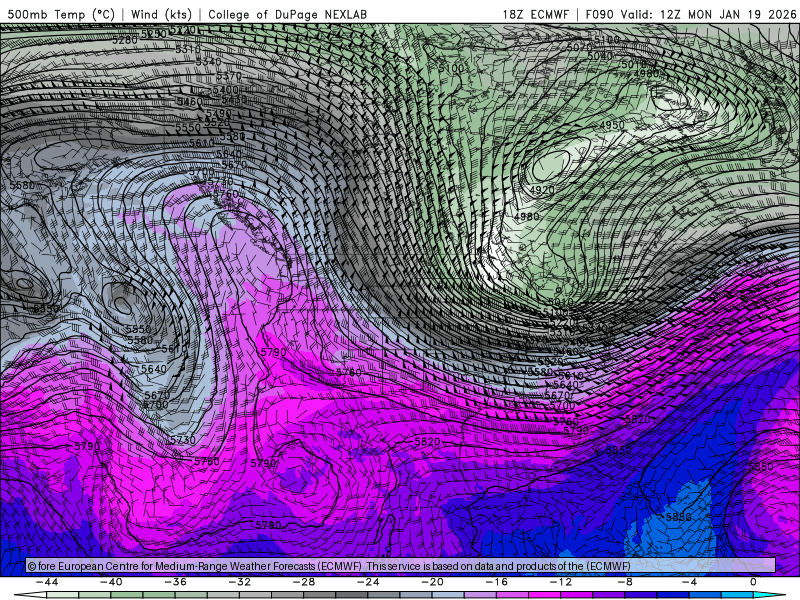The width and height of the screenshot is (800, 600).
Task: Select the -4 color scale label
Action: click(689, 582)
